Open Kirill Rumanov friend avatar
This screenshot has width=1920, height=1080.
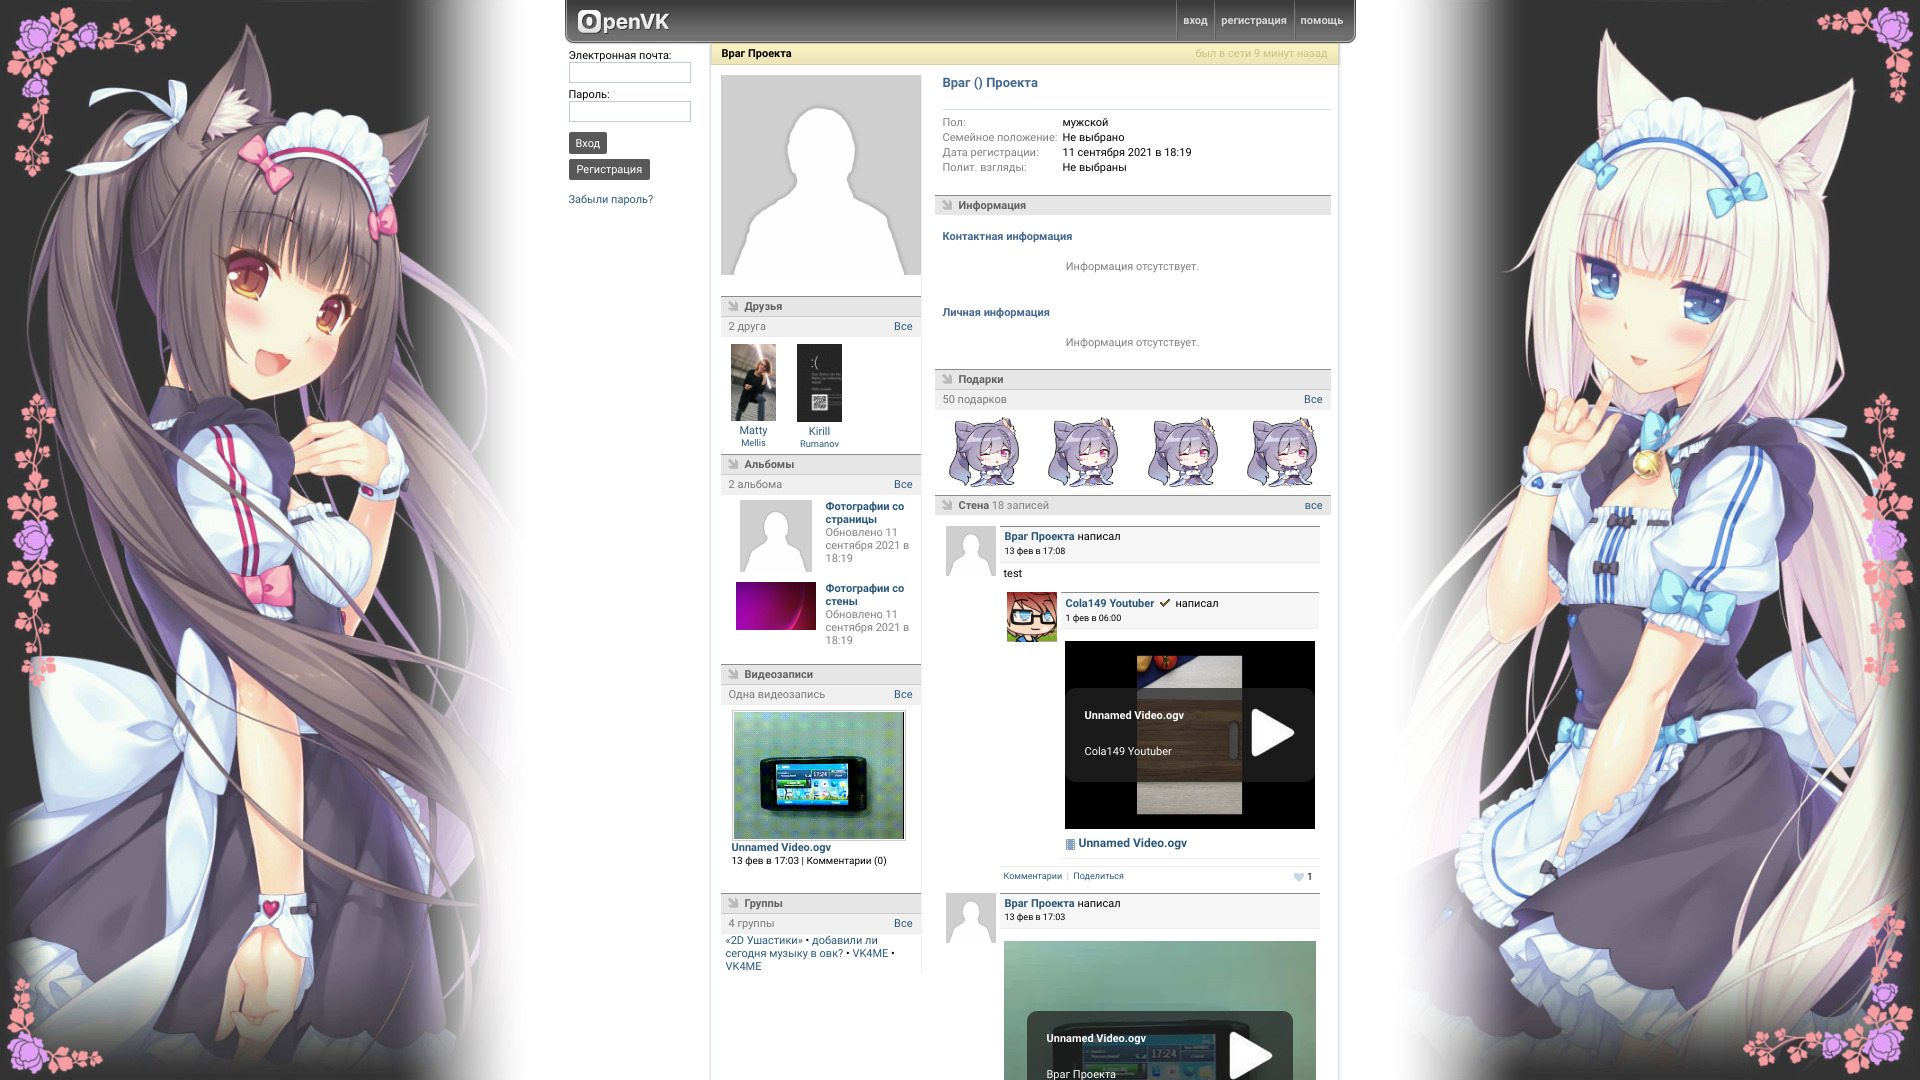tap(819, 383)
